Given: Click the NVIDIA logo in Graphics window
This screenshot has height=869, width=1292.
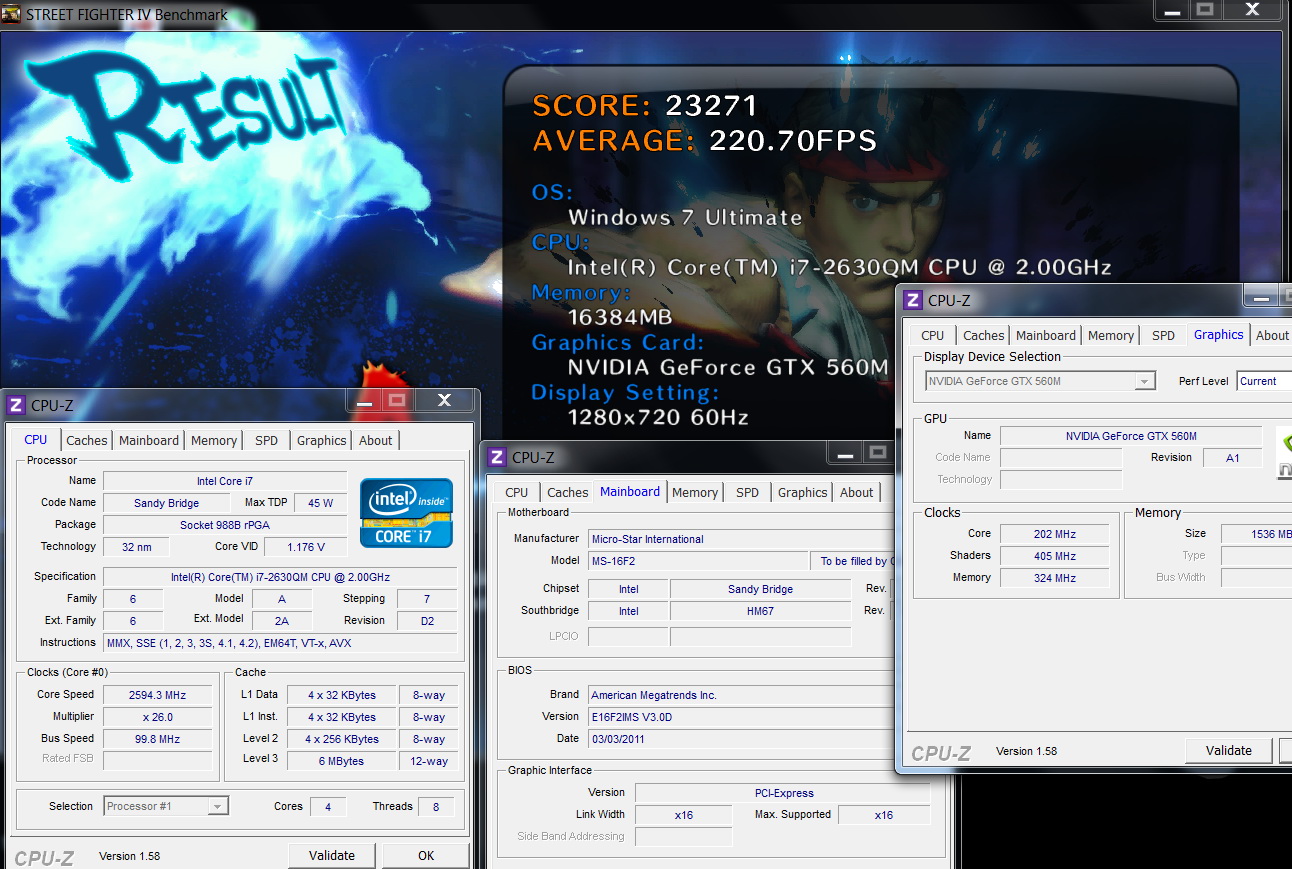Looking at the screenshot, I should point(1284,453).
